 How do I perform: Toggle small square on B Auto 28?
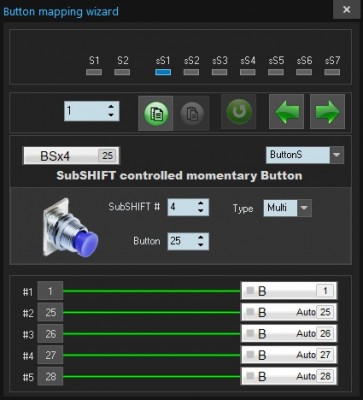[250, 376]
